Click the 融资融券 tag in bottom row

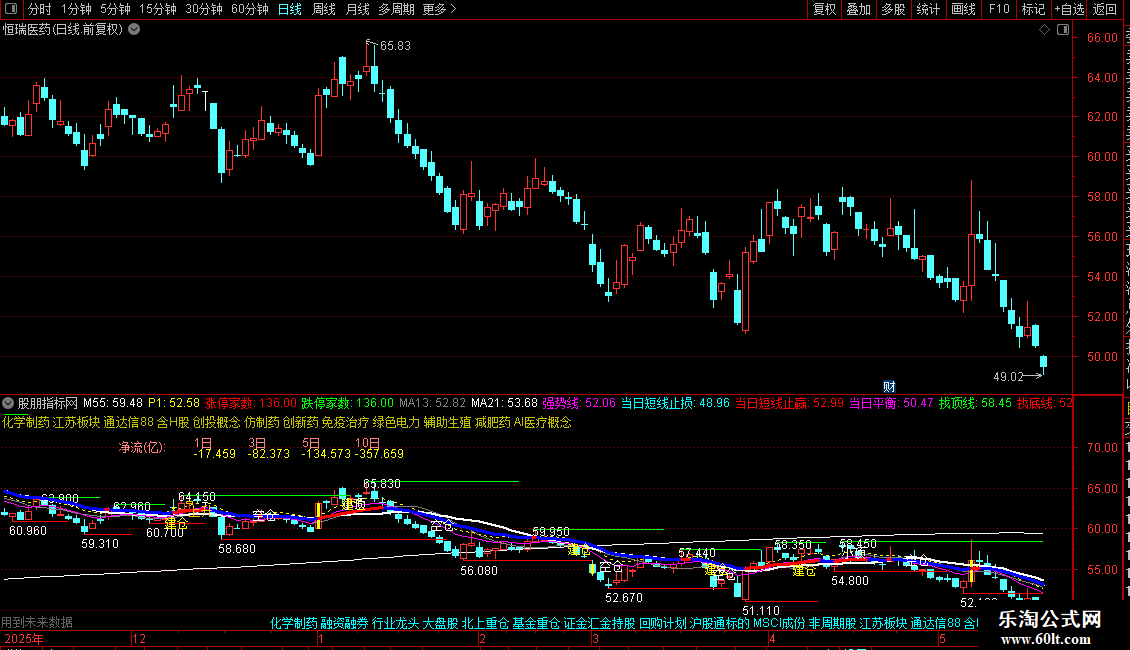(344, 623)
